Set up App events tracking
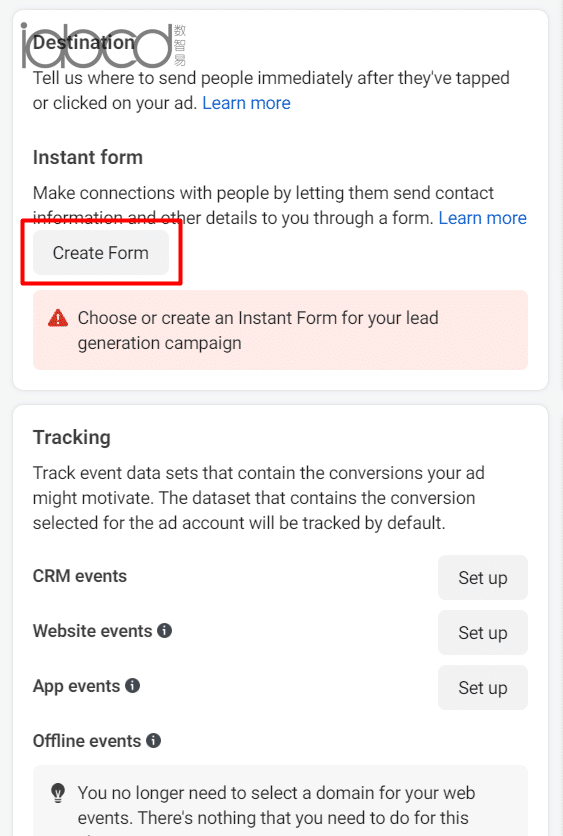Screen dimensions: 563x836 [x=483, y=687]
